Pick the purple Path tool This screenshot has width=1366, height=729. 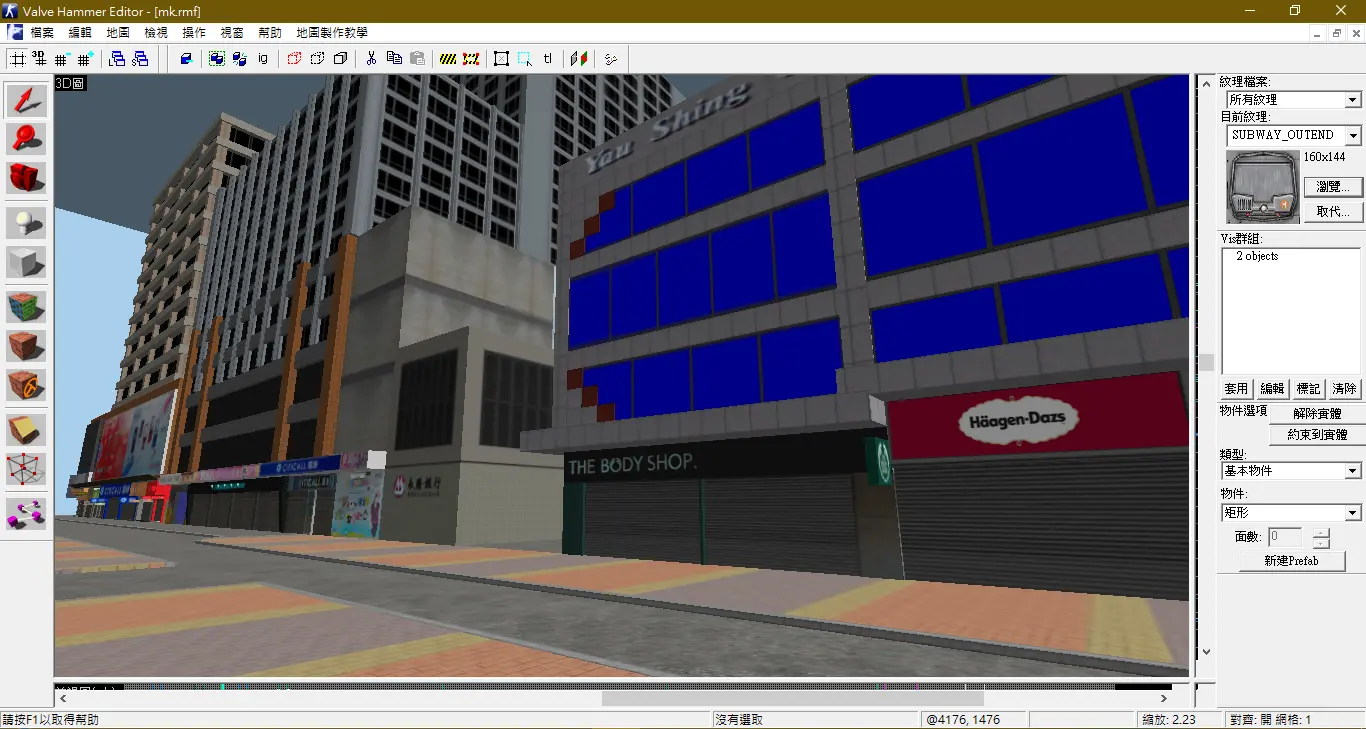26,514
